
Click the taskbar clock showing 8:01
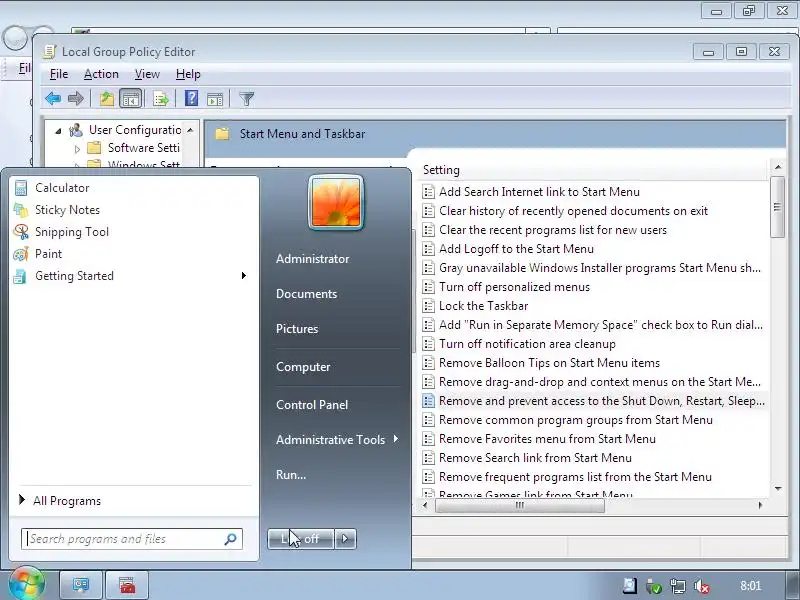751,586
